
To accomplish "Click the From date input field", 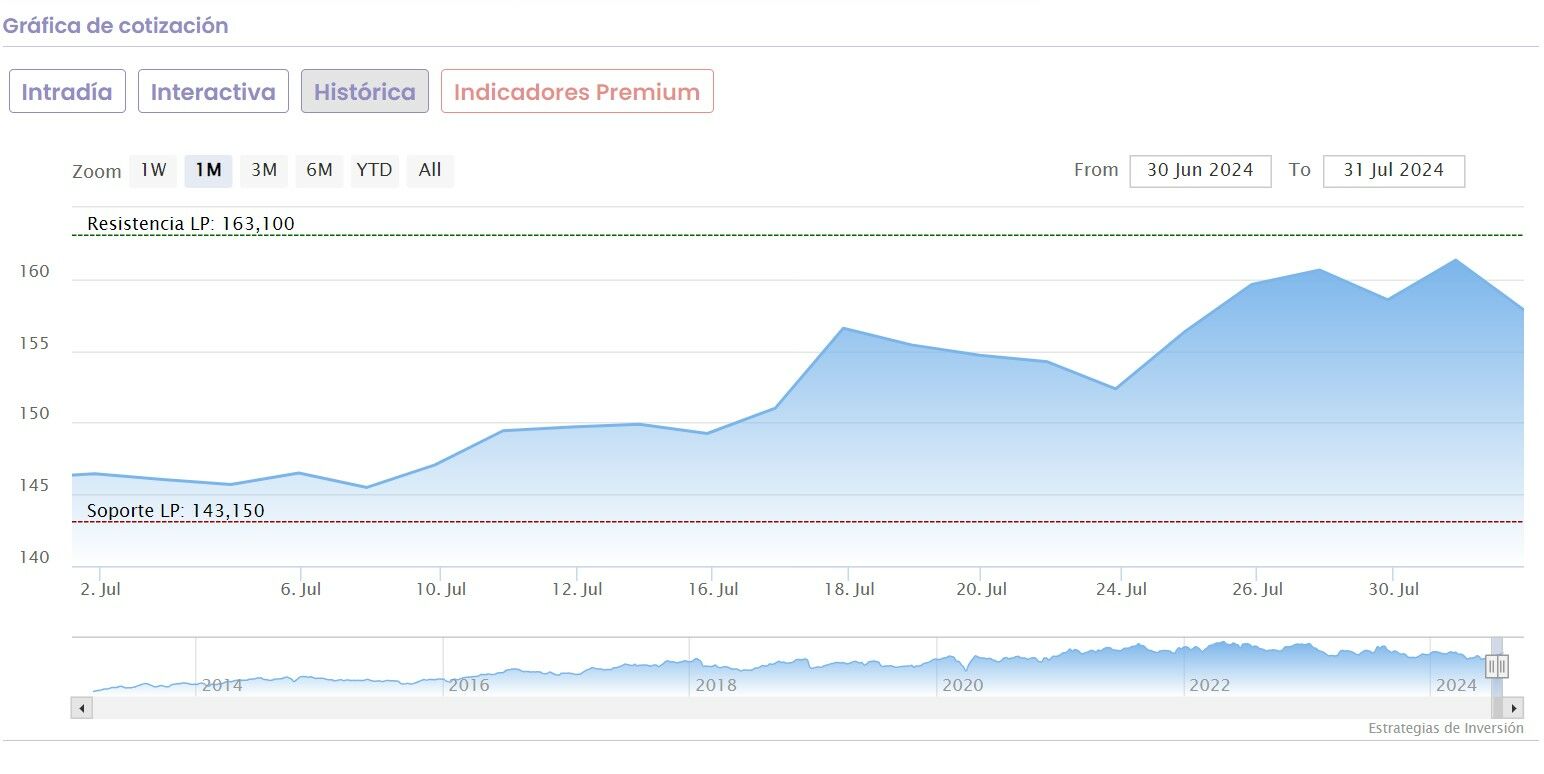I will [1200, 170].
